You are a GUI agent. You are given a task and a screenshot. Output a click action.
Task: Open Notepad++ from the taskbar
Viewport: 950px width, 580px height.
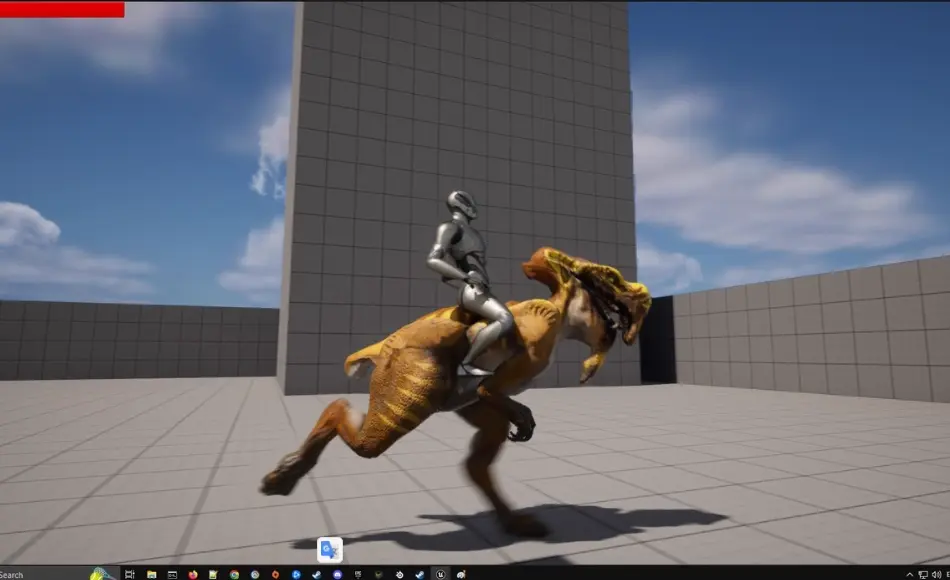pyautogui.click(x=213, y=575)
